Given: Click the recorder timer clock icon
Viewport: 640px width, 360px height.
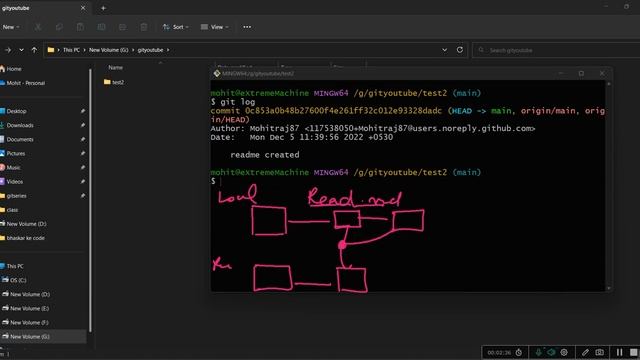Looking at the screenshot, I should (518, 352).
